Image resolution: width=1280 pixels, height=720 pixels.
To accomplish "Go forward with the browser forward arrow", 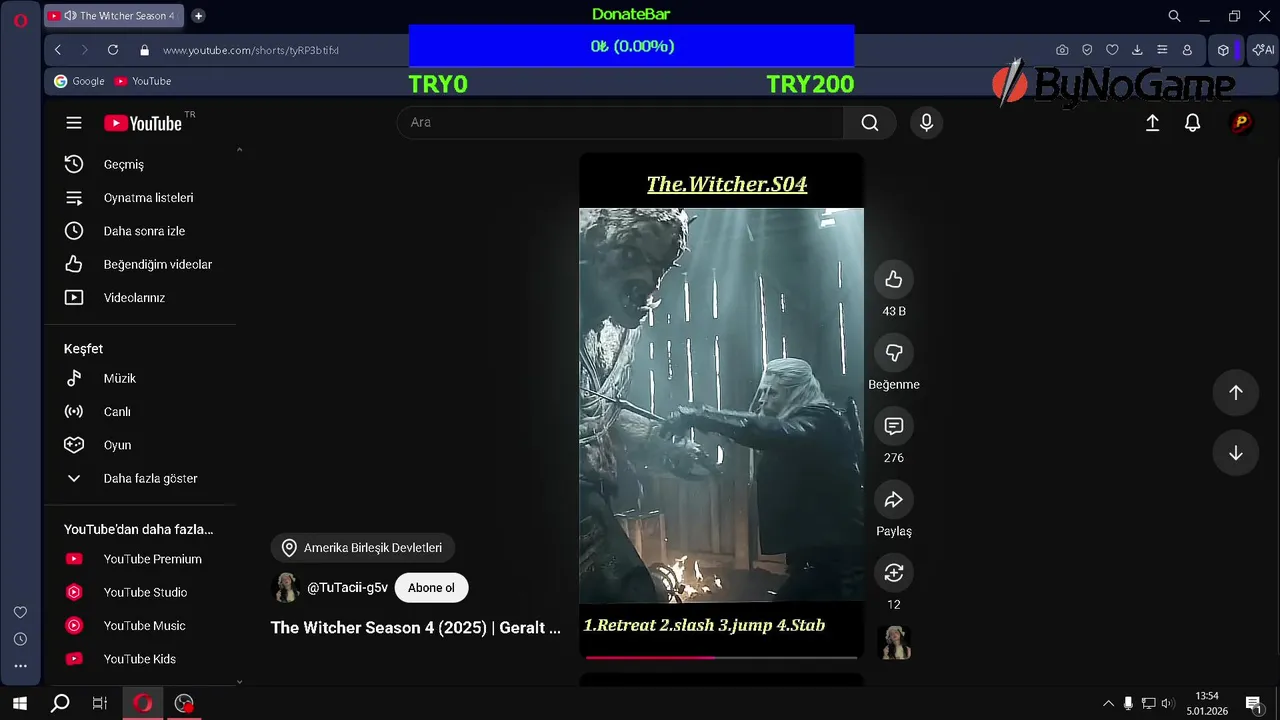I will [84, 50].
